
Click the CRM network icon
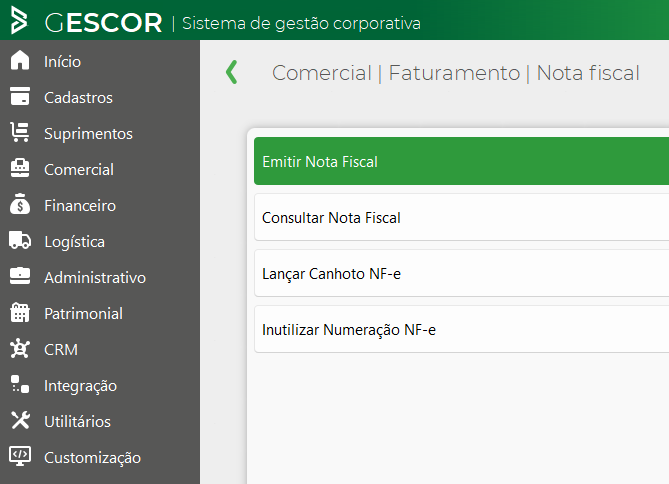pos(19,349)
